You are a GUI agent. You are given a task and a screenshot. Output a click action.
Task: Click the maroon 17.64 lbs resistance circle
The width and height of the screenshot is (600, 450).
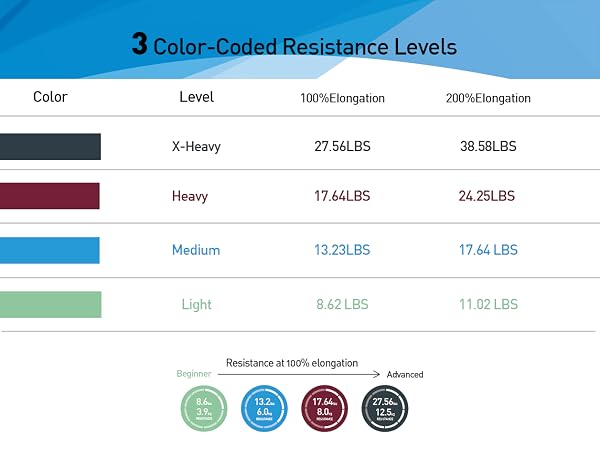[324, 408]
